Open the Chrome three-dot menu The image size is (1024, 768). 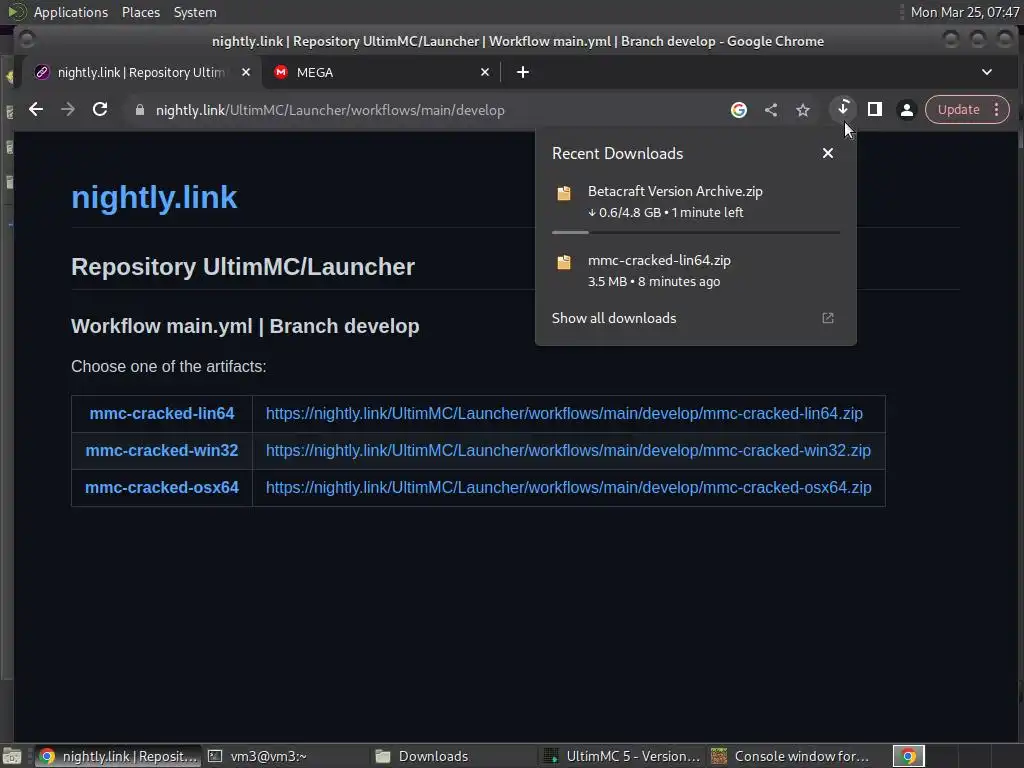[x=997, y=110]
